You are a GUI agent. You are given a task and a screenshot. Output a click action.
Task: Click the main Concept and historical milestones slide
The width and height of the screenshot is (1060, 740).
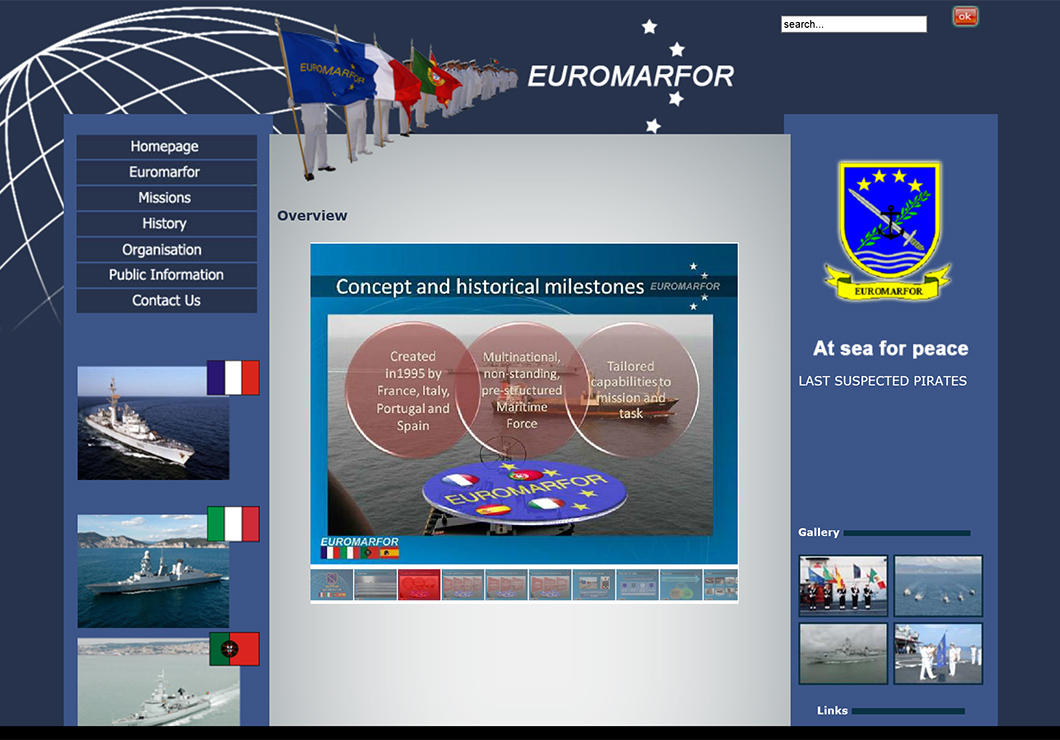[x=524, y=403]
